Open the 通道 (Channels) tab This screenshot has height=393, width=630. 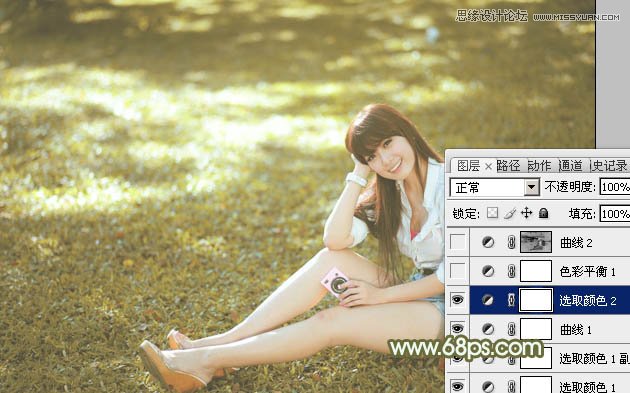click(x=570, y=166)
